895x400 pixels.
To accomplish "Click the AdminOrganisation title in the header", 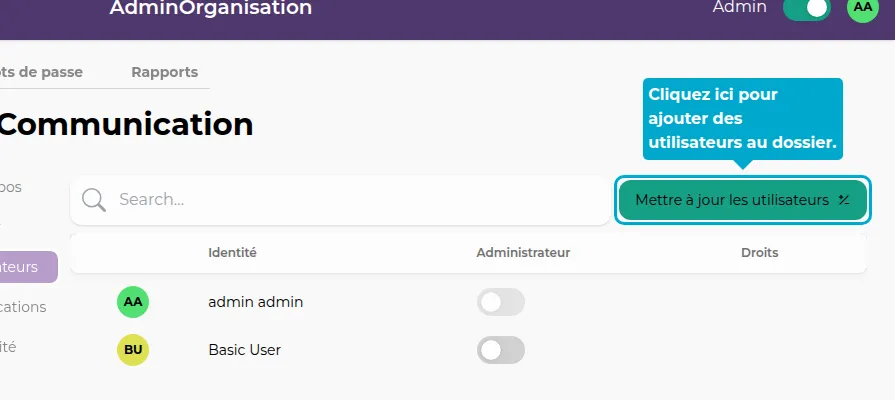I will tap(211, 8).
